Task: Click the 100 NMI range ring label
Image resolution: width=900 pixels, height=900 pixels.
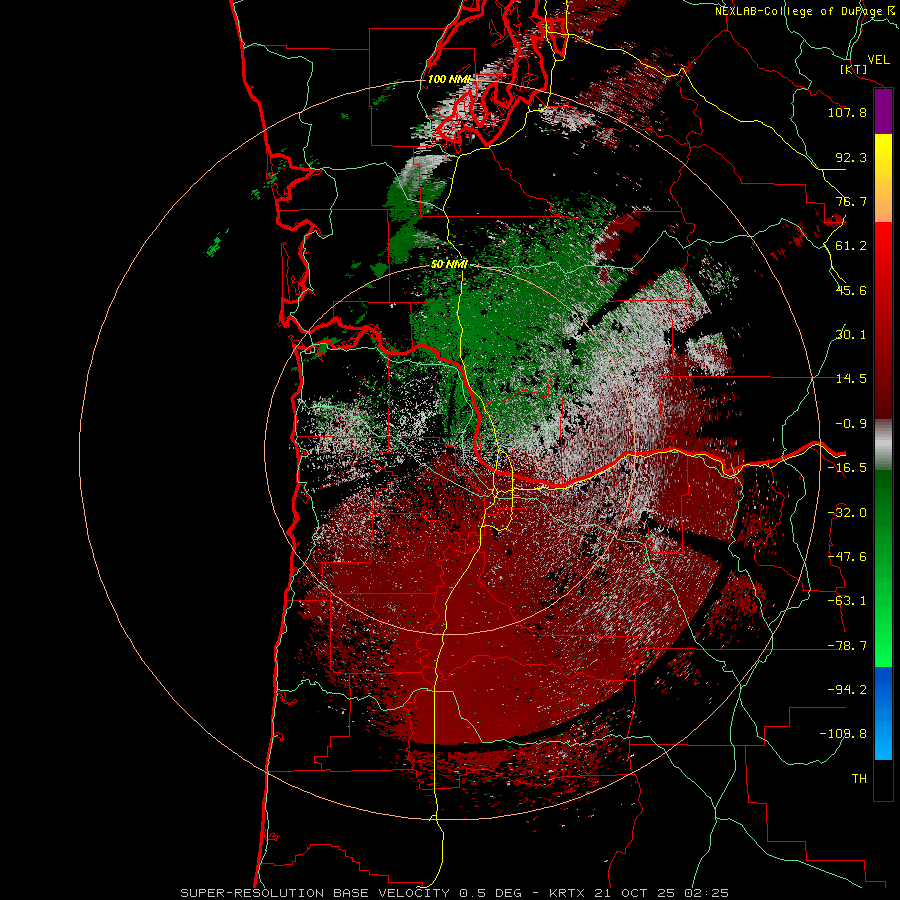Action: point(449,79)
